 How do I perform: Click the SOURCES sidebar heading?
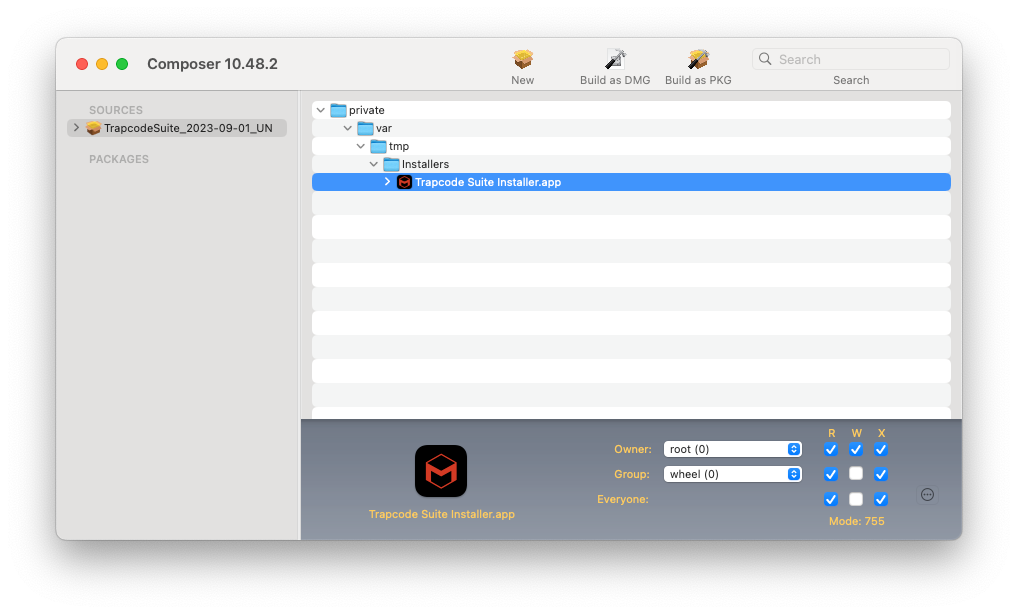(116, 110)
